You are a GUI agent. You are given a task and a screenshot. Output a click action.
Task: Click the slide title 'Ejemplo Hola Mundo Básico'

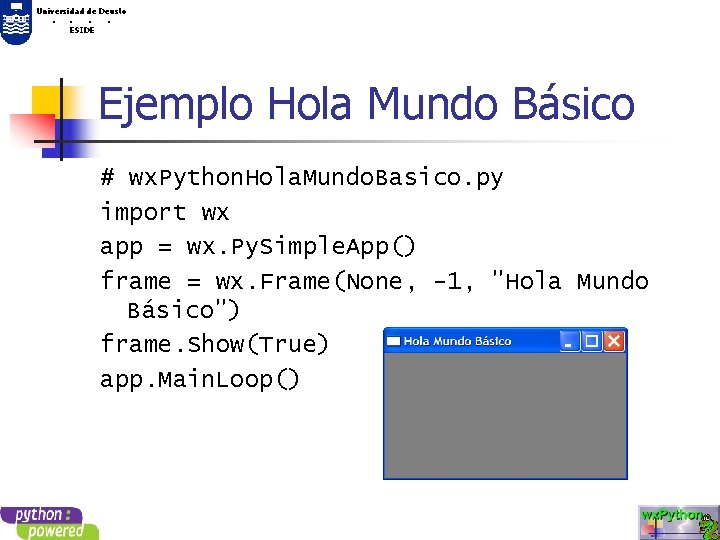(x=366, y=105)
